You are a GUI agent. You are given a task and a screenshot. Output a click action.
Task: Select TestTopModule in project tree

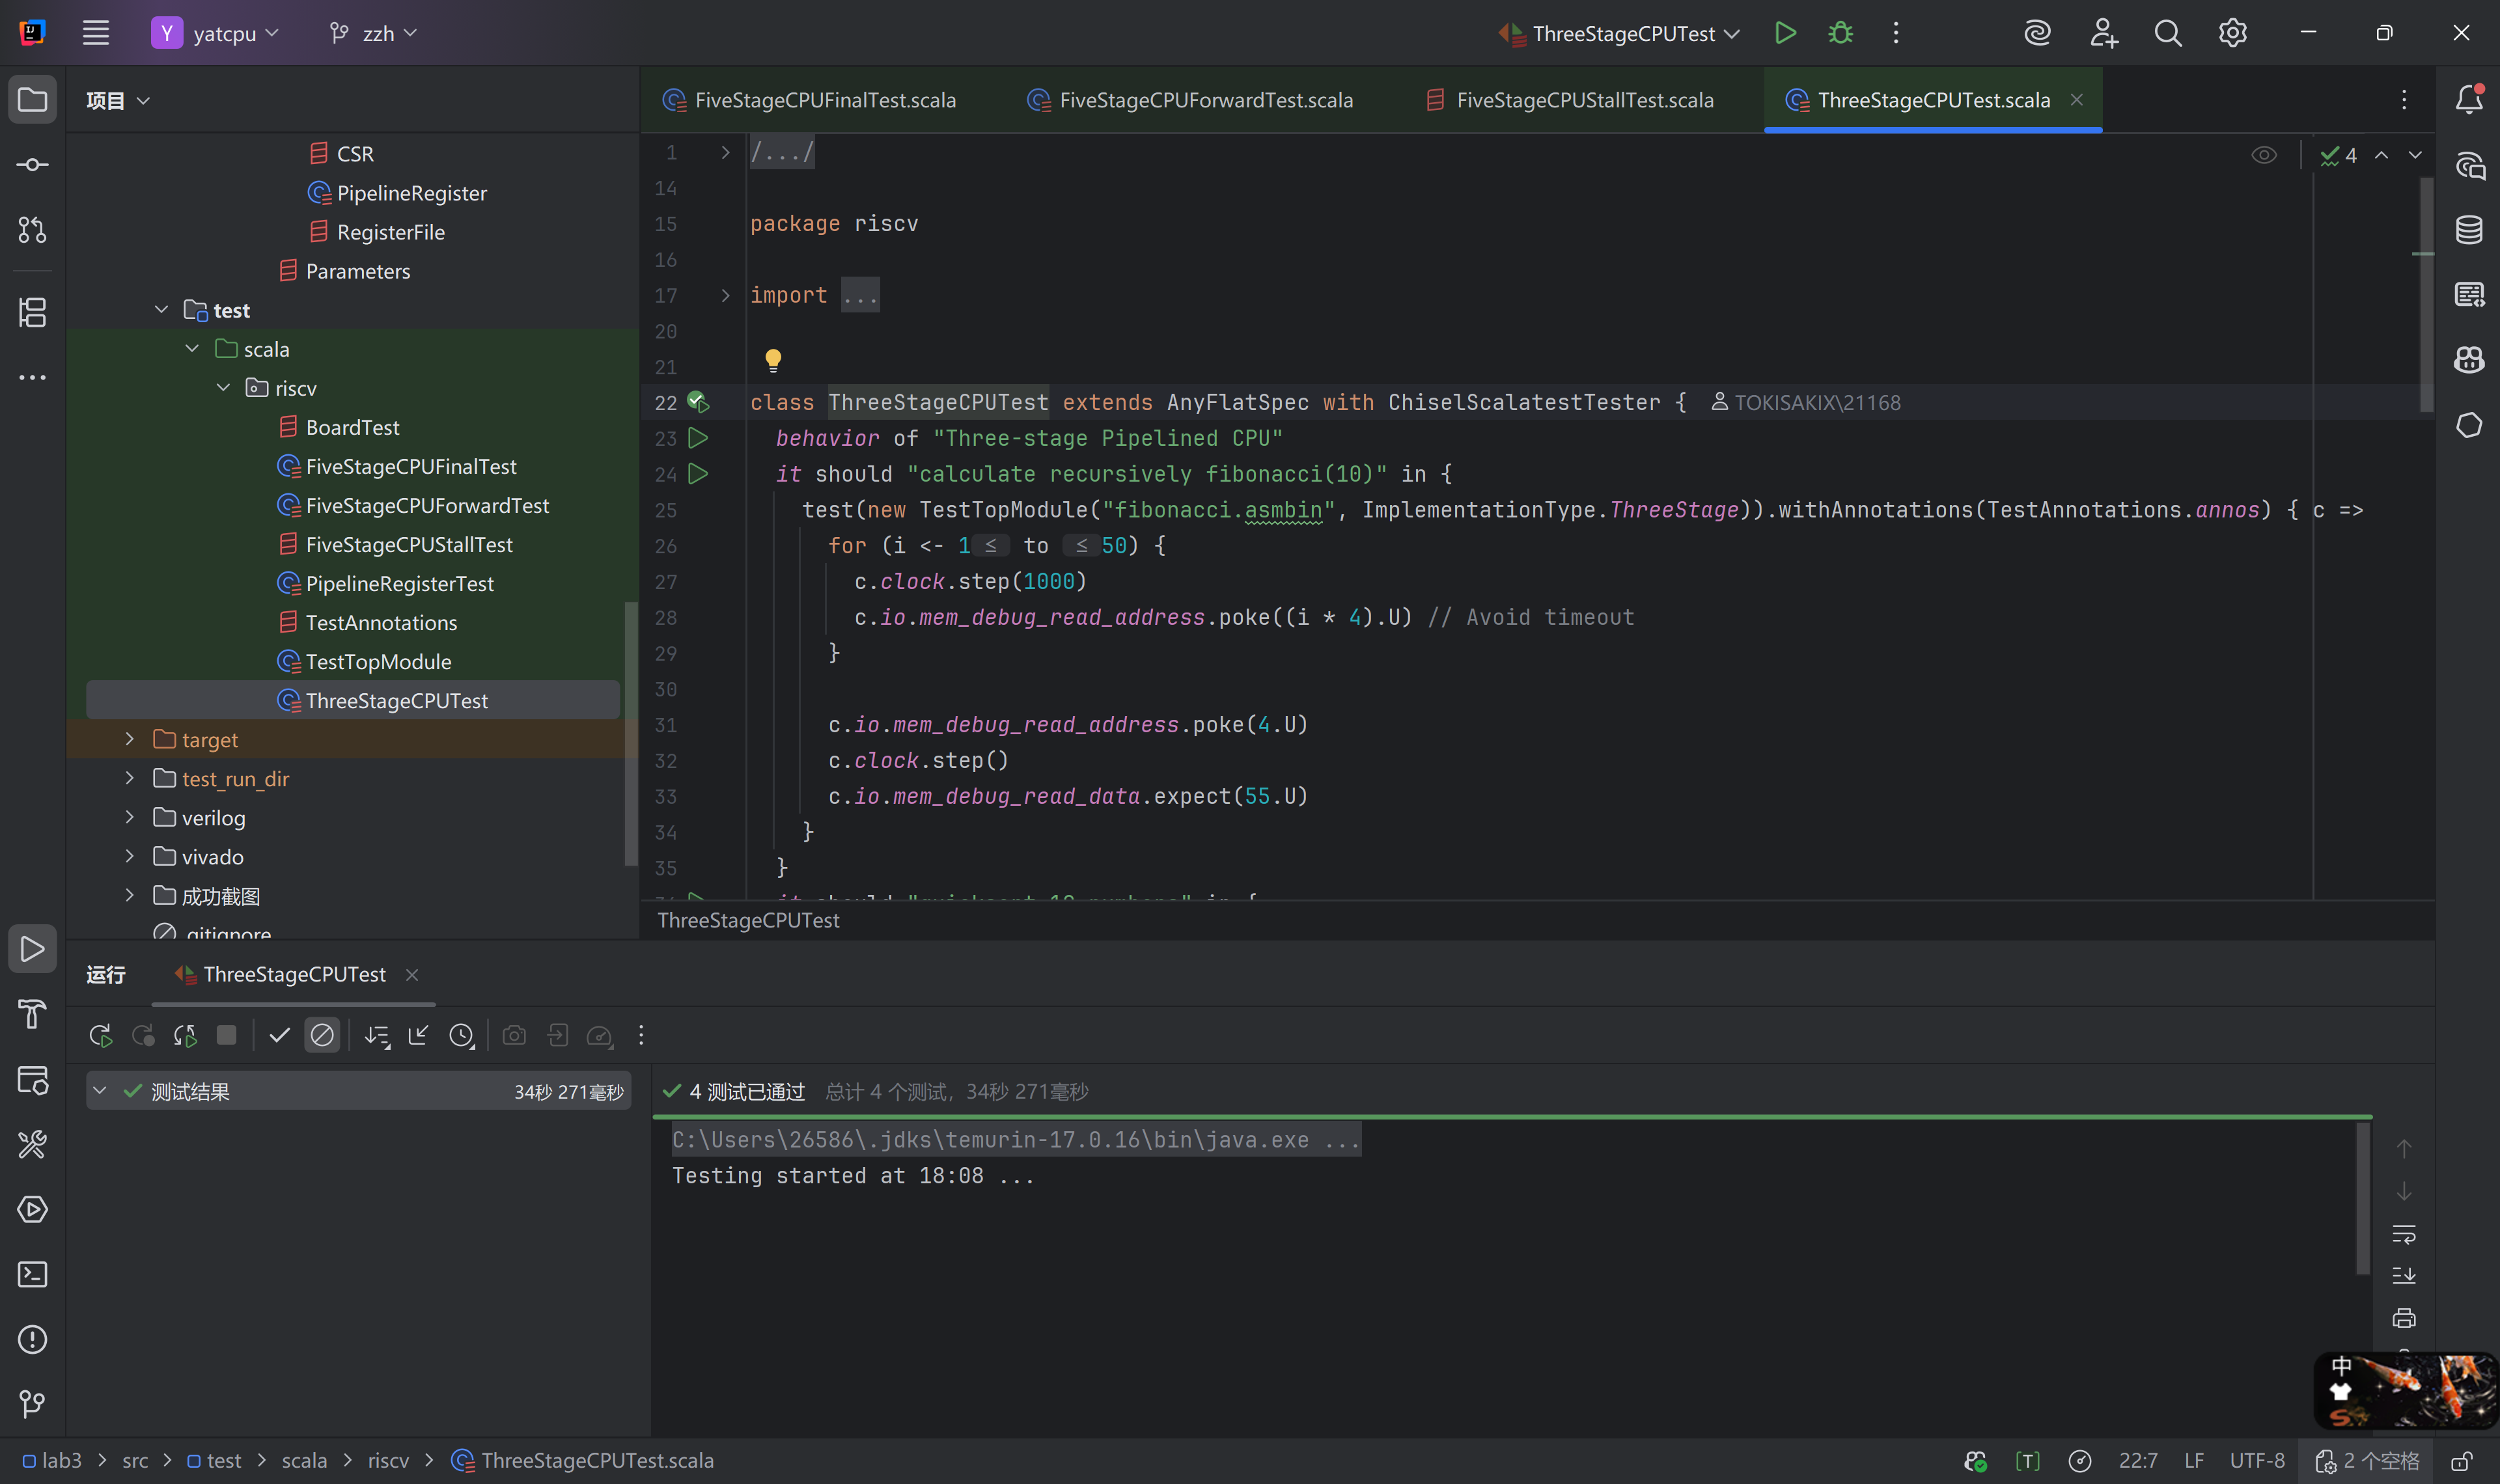(x=378, y=661)
